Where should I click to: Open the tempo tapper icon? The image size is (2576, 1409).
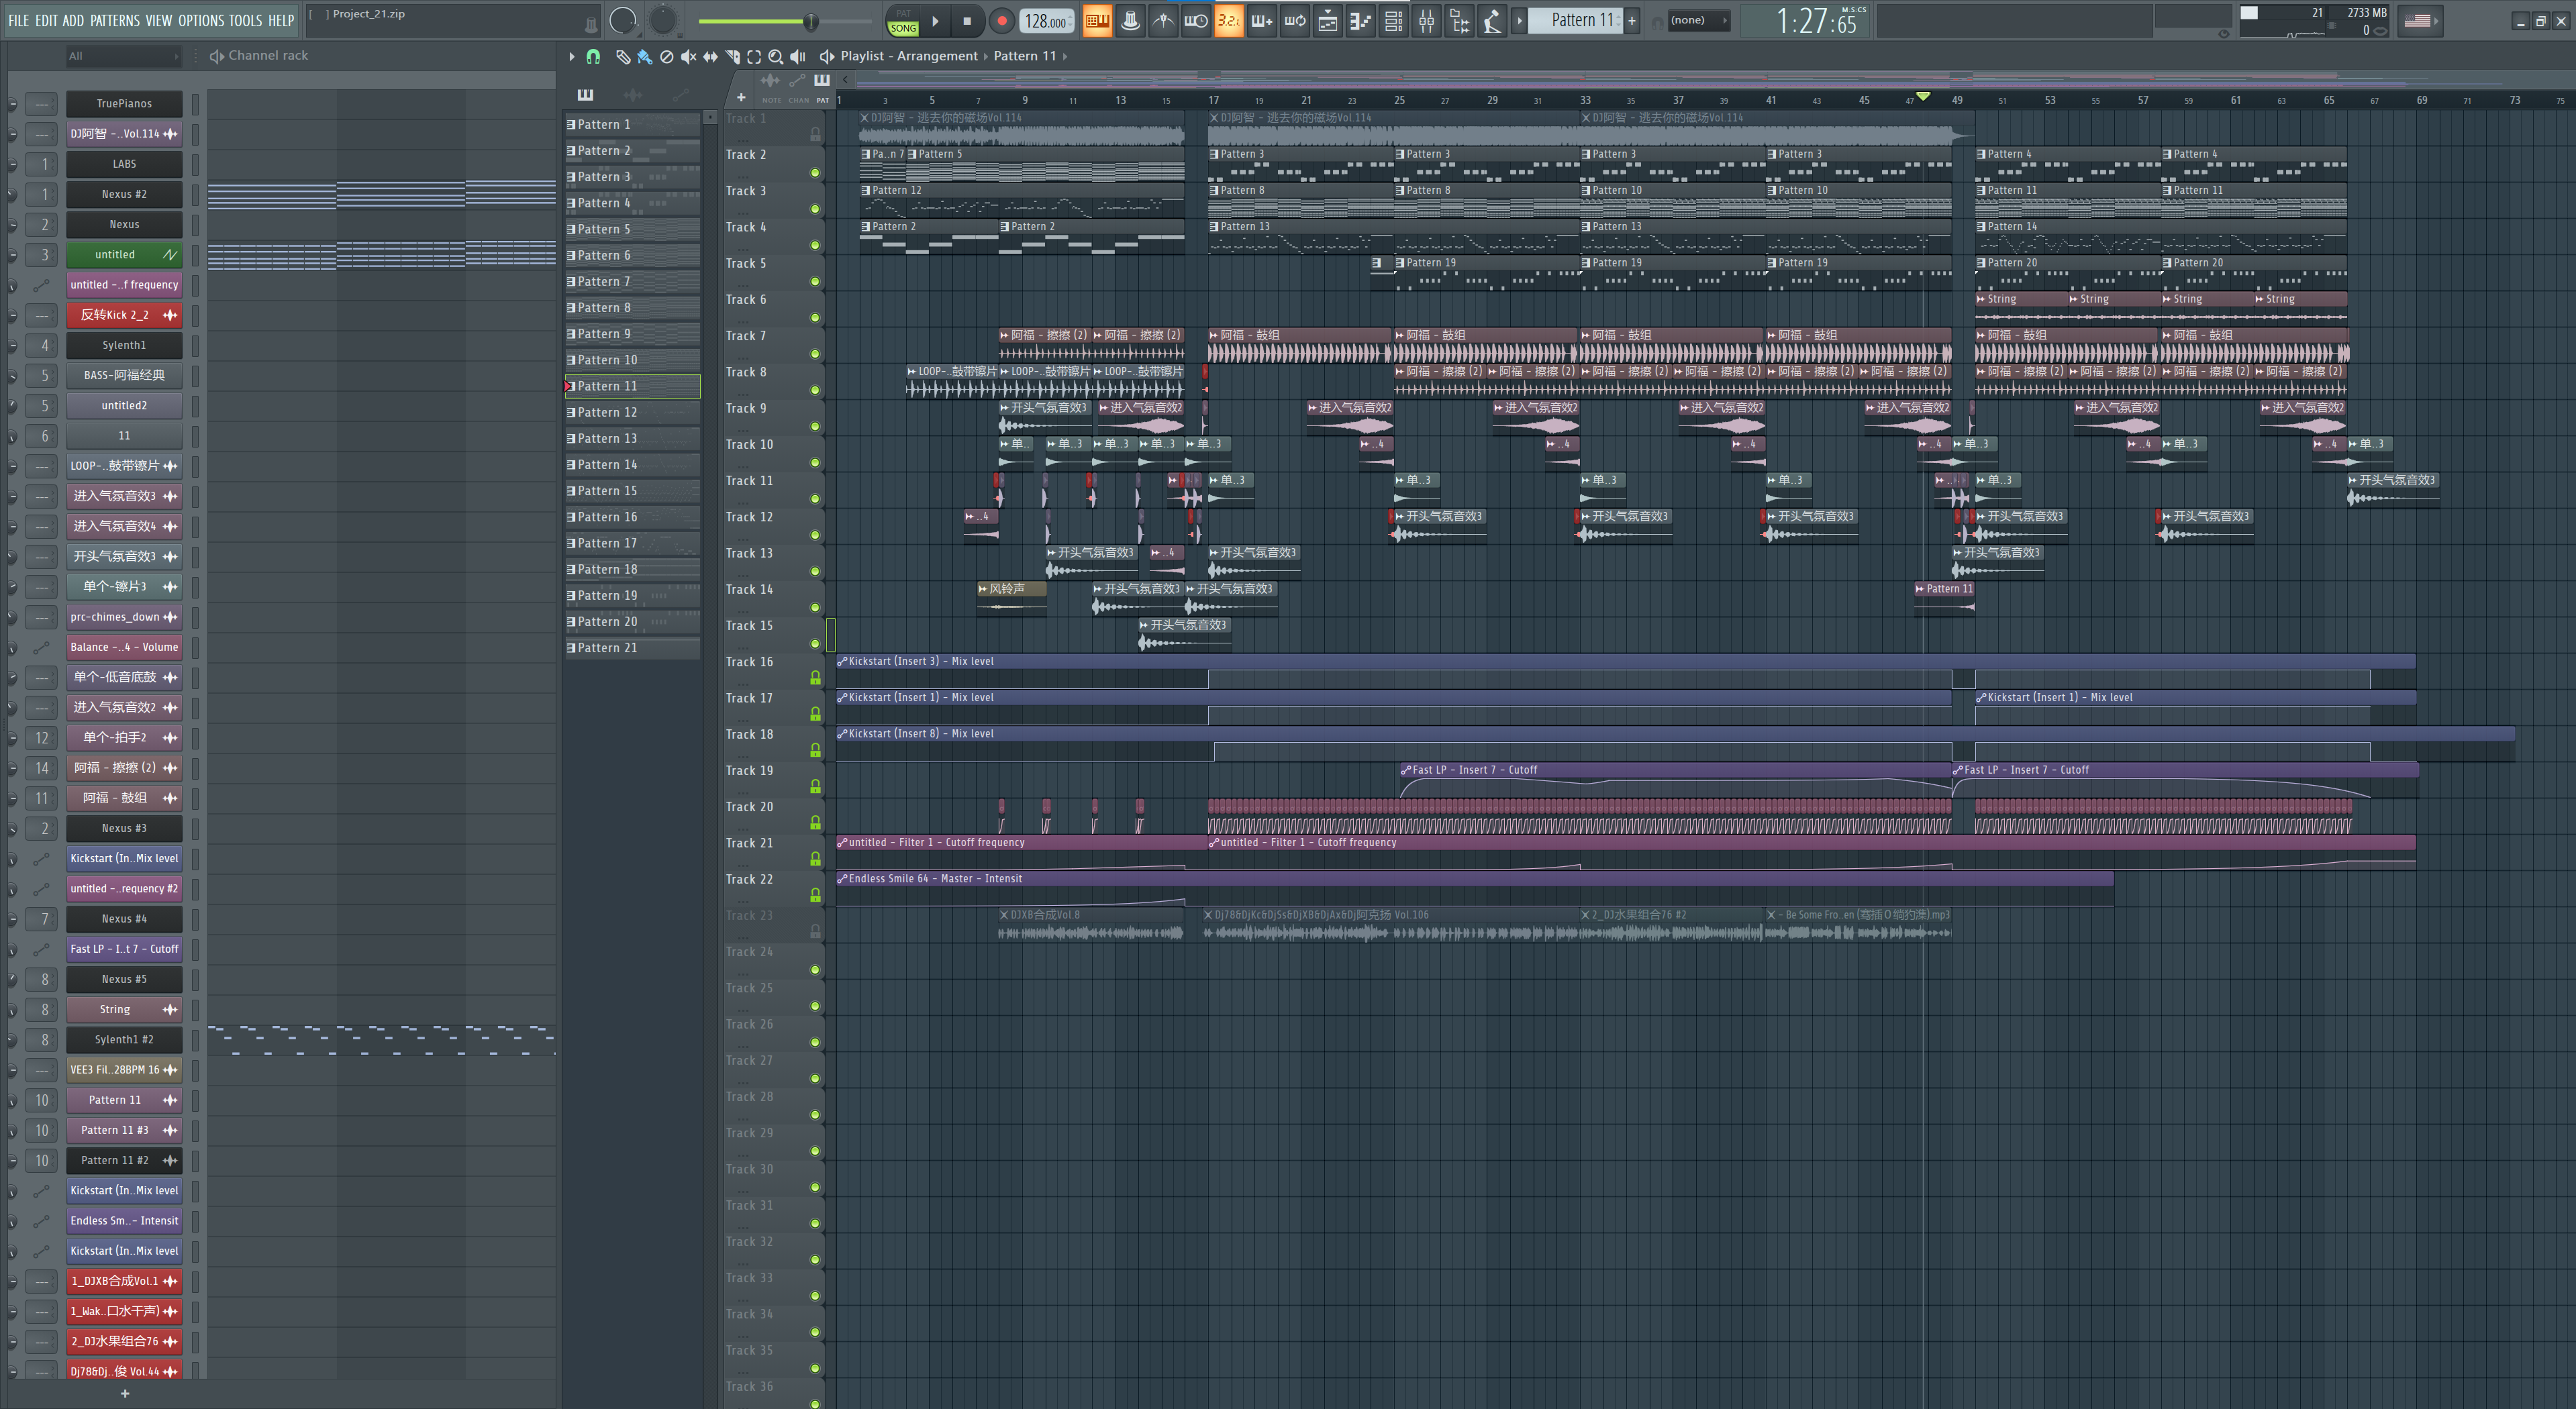pos(1493,20)
